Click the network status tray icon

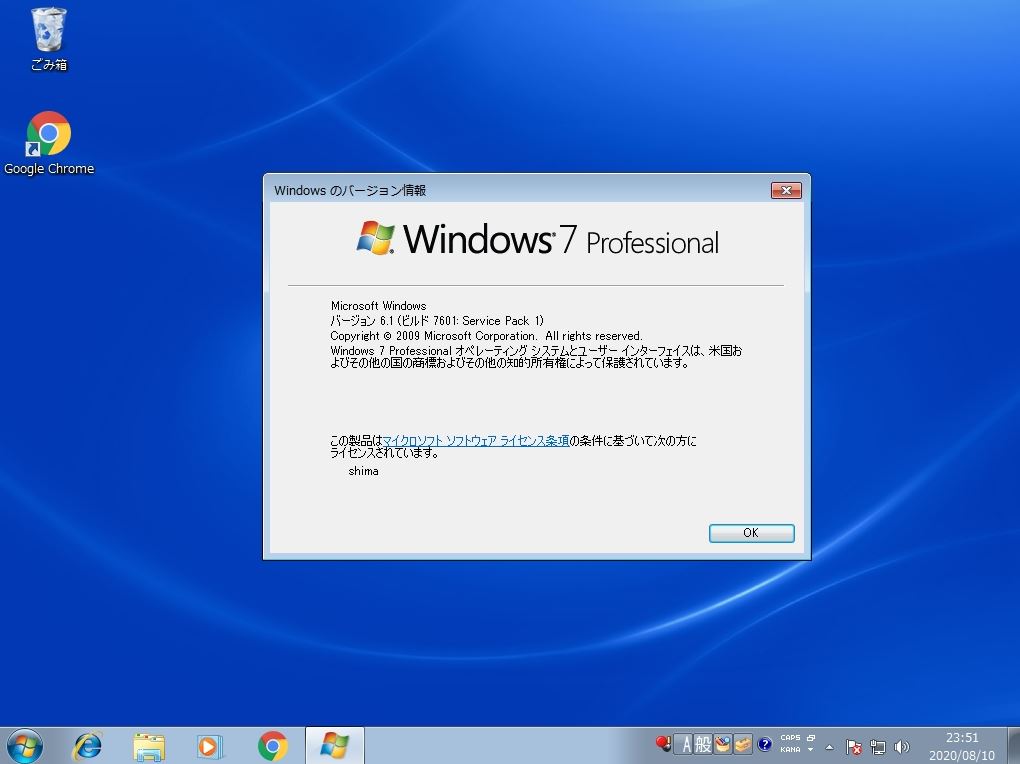[878, 747]
